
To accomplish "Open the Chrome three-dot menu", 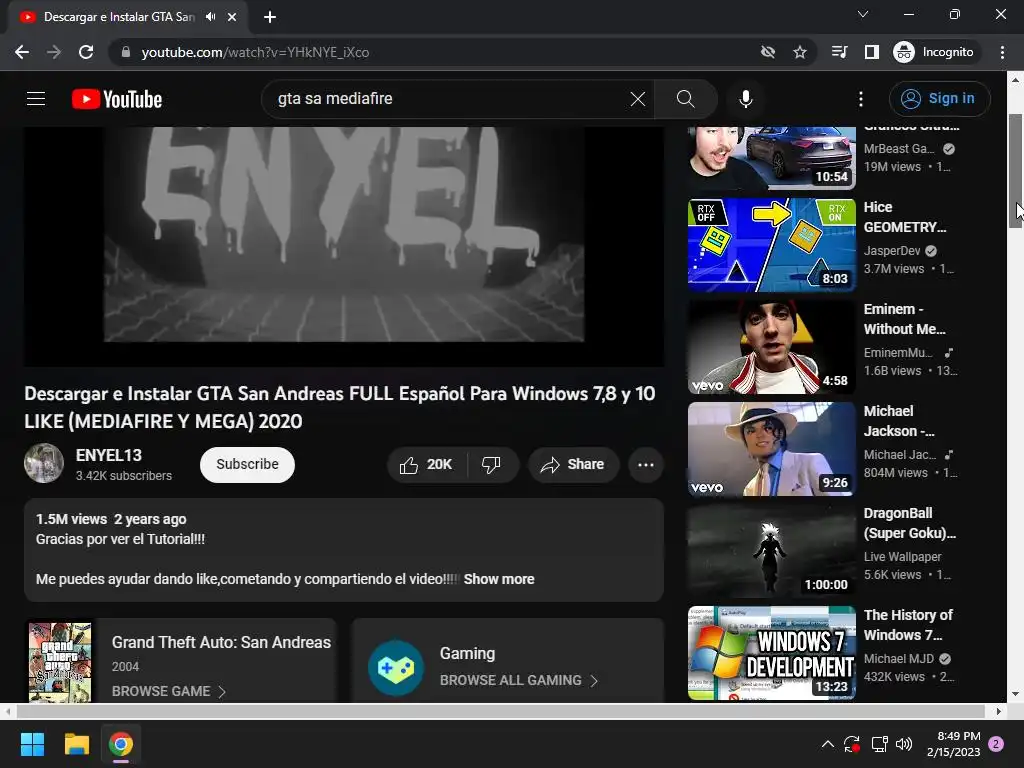I will pyautogui.click(x=1002, y=52).
